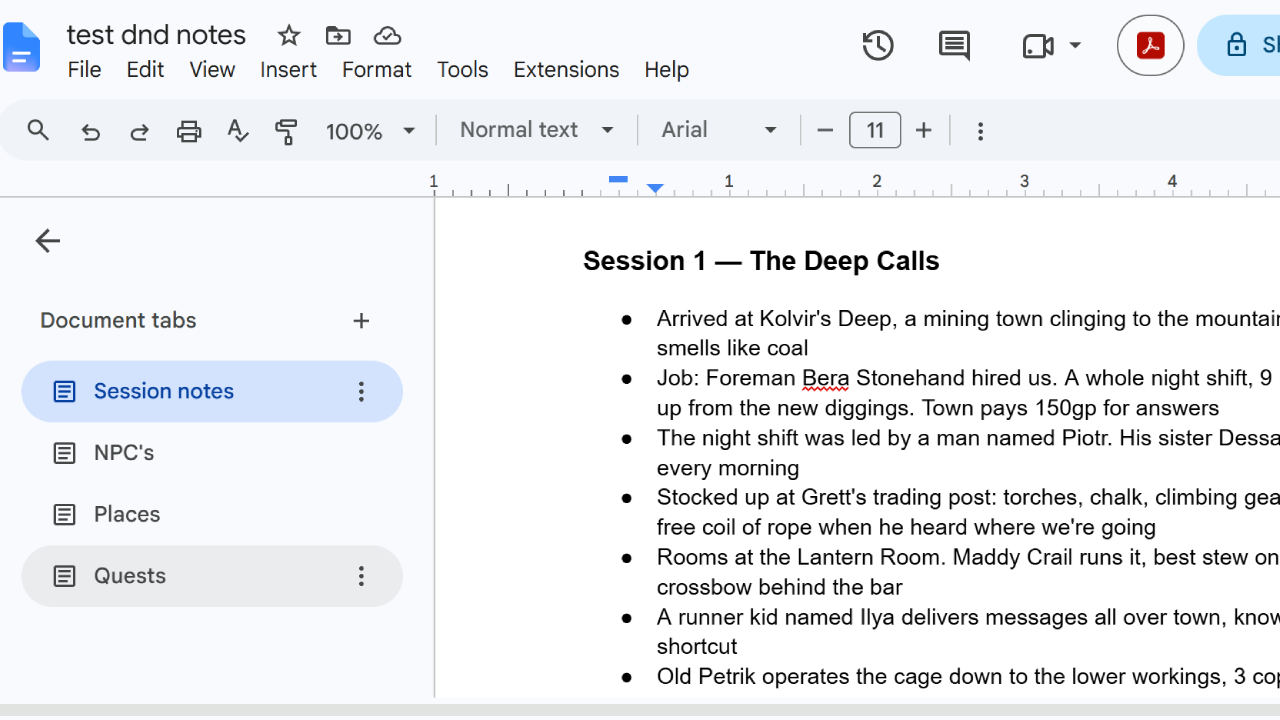The width and height of the screenshot is (1280, 720).
Task: Open the Normal text style dropdown
Action: click(537, 130)
